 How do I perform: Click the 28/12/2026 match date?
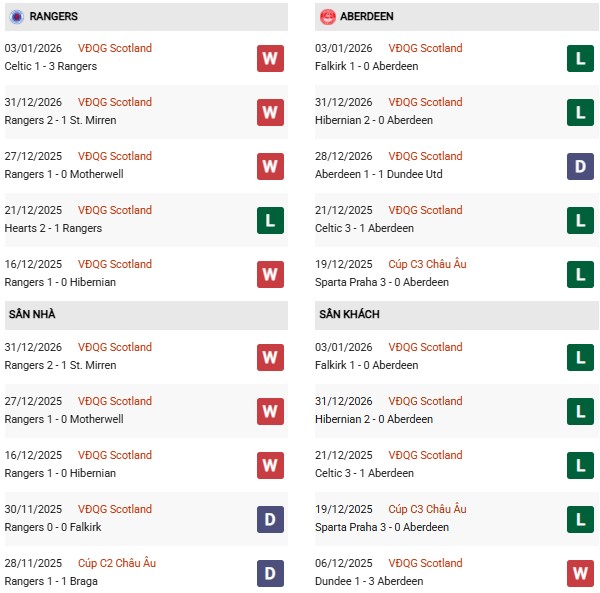coord(343,156)
